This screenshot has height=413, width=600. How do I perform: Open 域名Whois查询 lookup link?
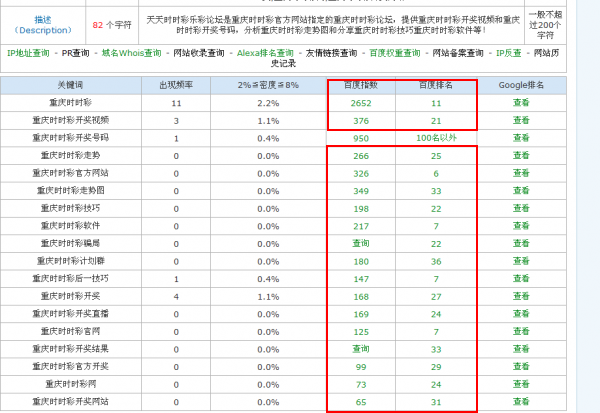point(135,53)
